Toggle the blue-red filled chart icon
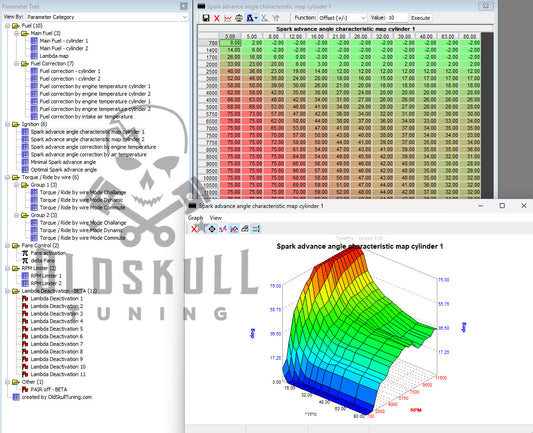The width and height of the screenshot is (533, 433). 234,229
